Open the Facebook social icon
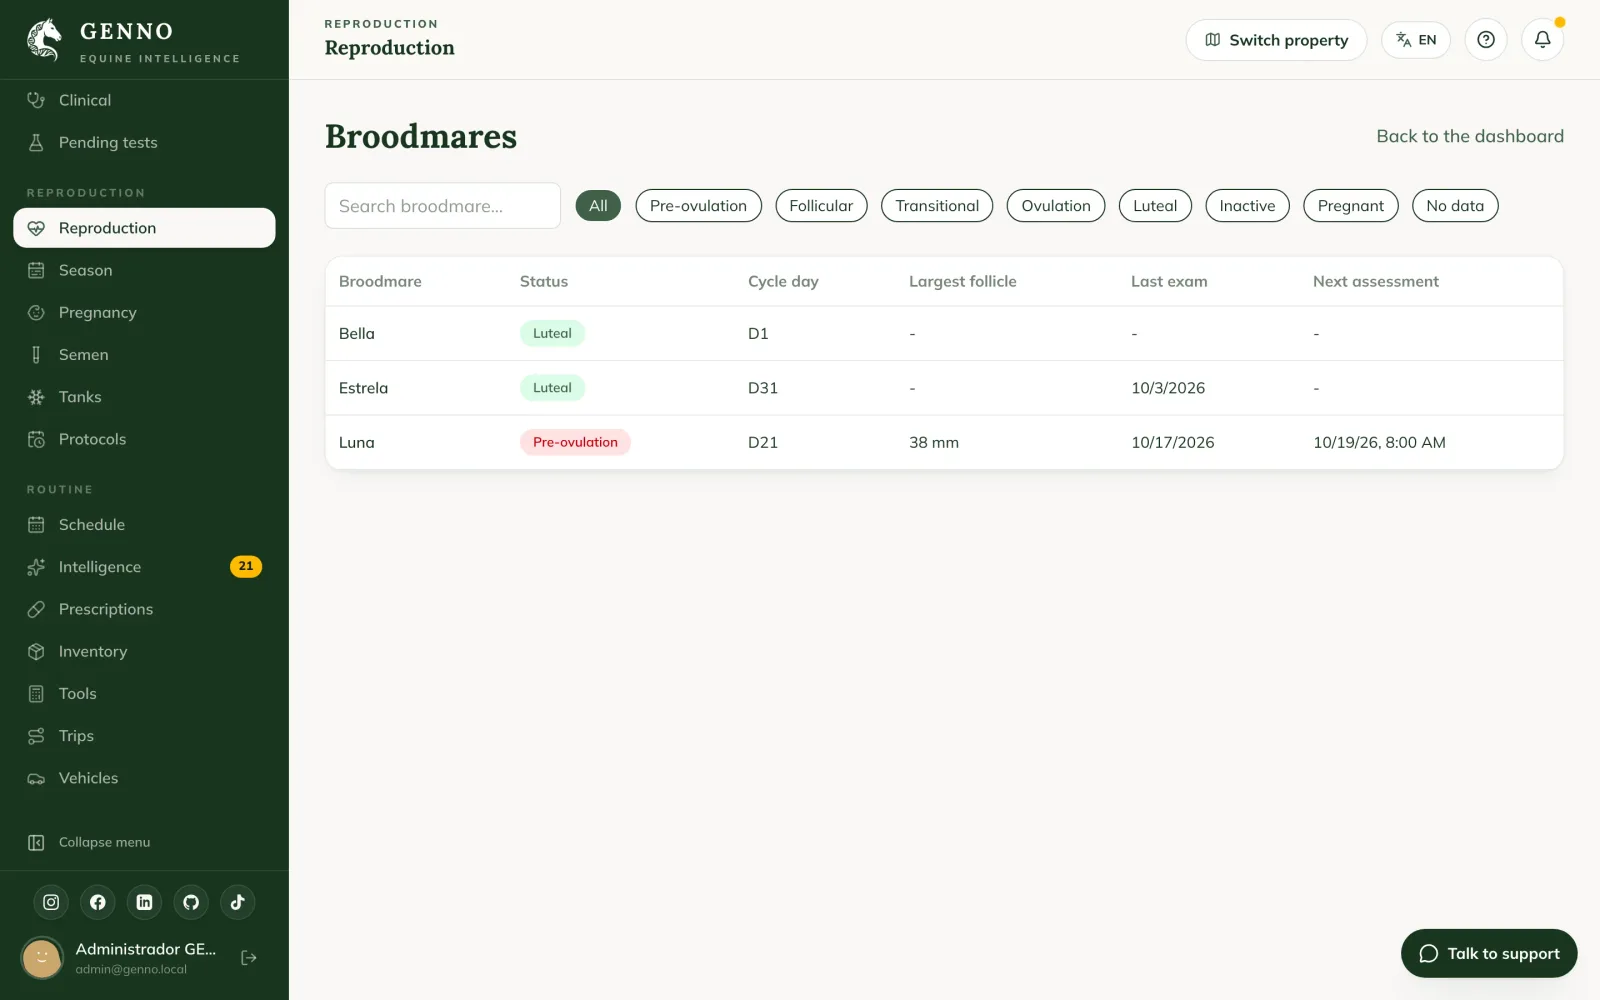 pyautogui.click(x=98, y=902)
